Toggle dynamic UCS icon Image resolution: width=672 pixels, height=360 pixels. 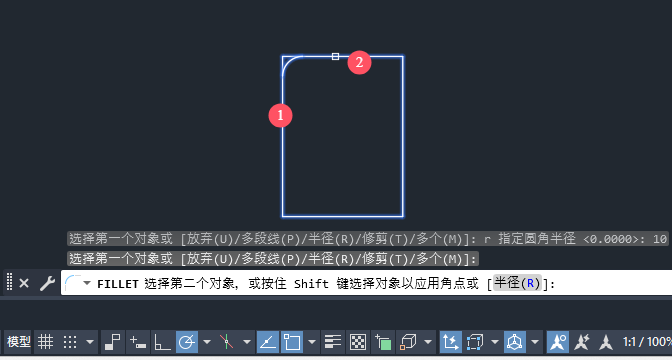(x=450, y=342)
